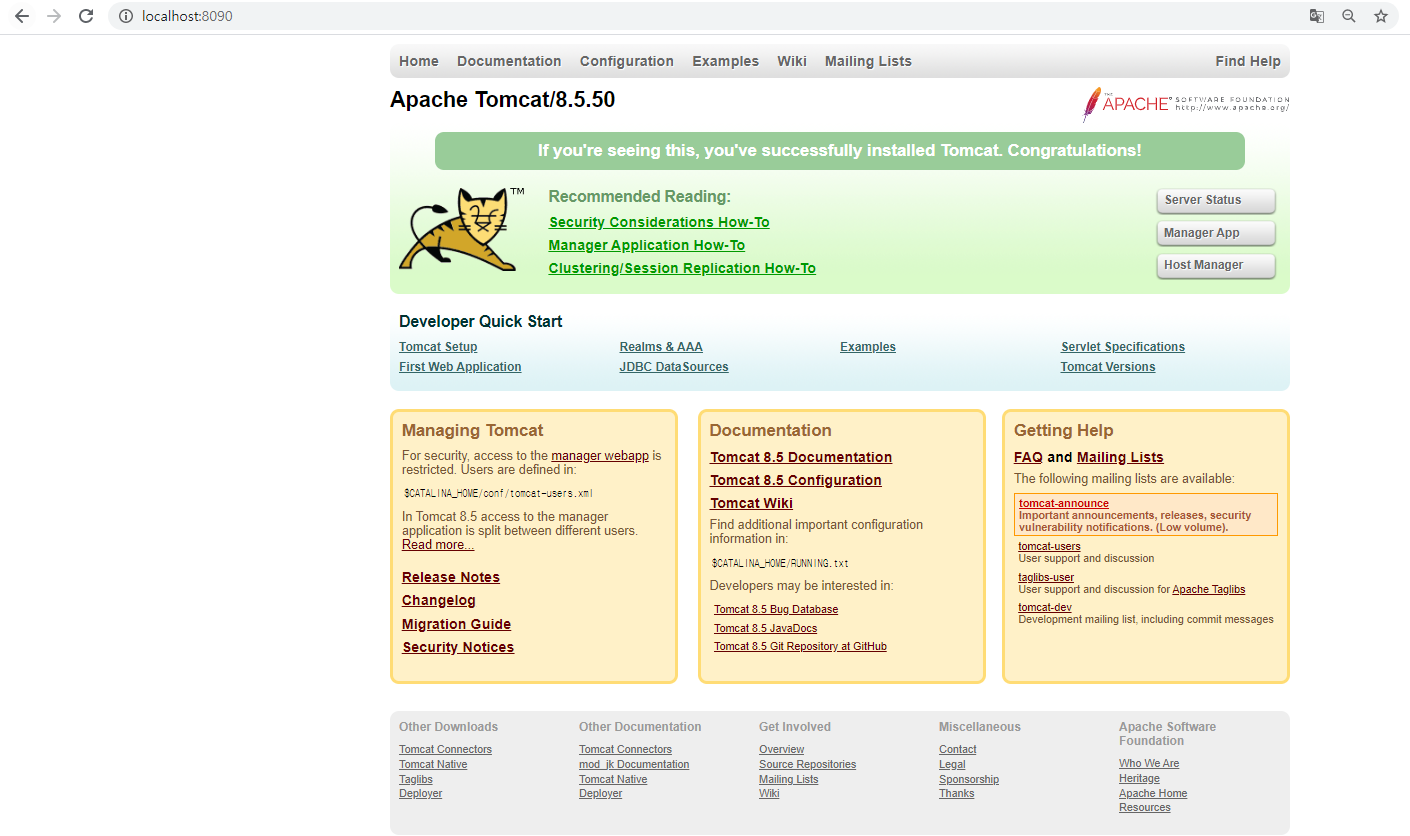Screen dimensions: 1410x836
Task: Open JDBC DataSources link
Action: coord(674,367)
